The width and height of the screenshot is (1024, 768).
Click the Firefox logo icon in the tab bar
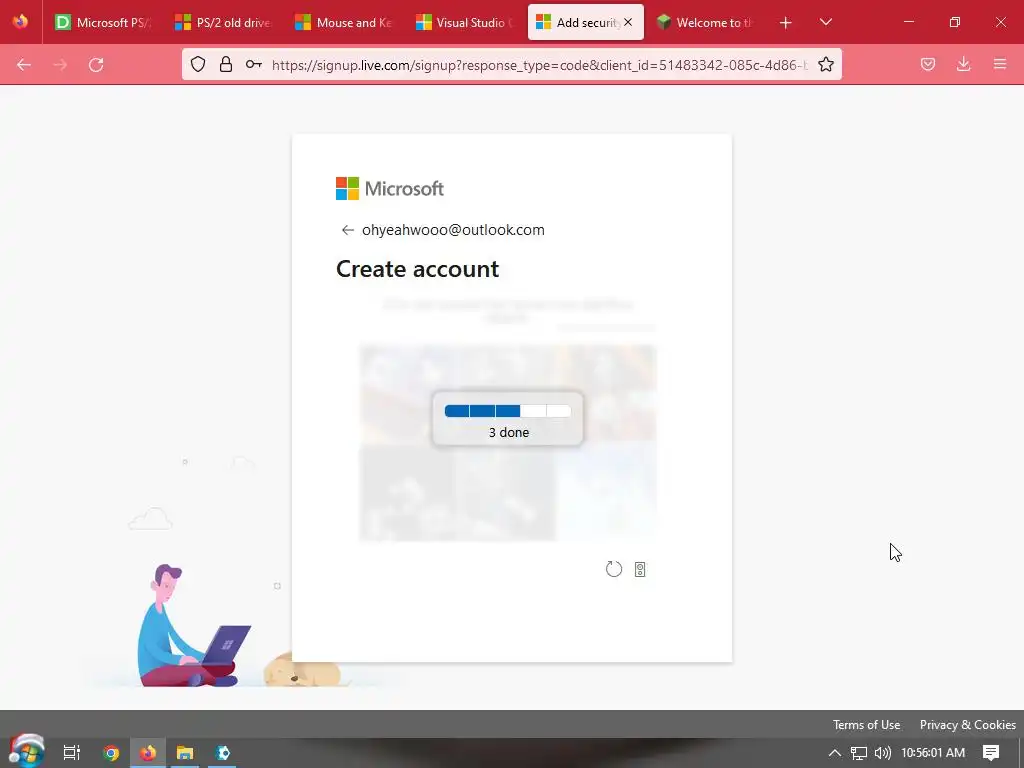pyautogui.click(x=20, y=22)
